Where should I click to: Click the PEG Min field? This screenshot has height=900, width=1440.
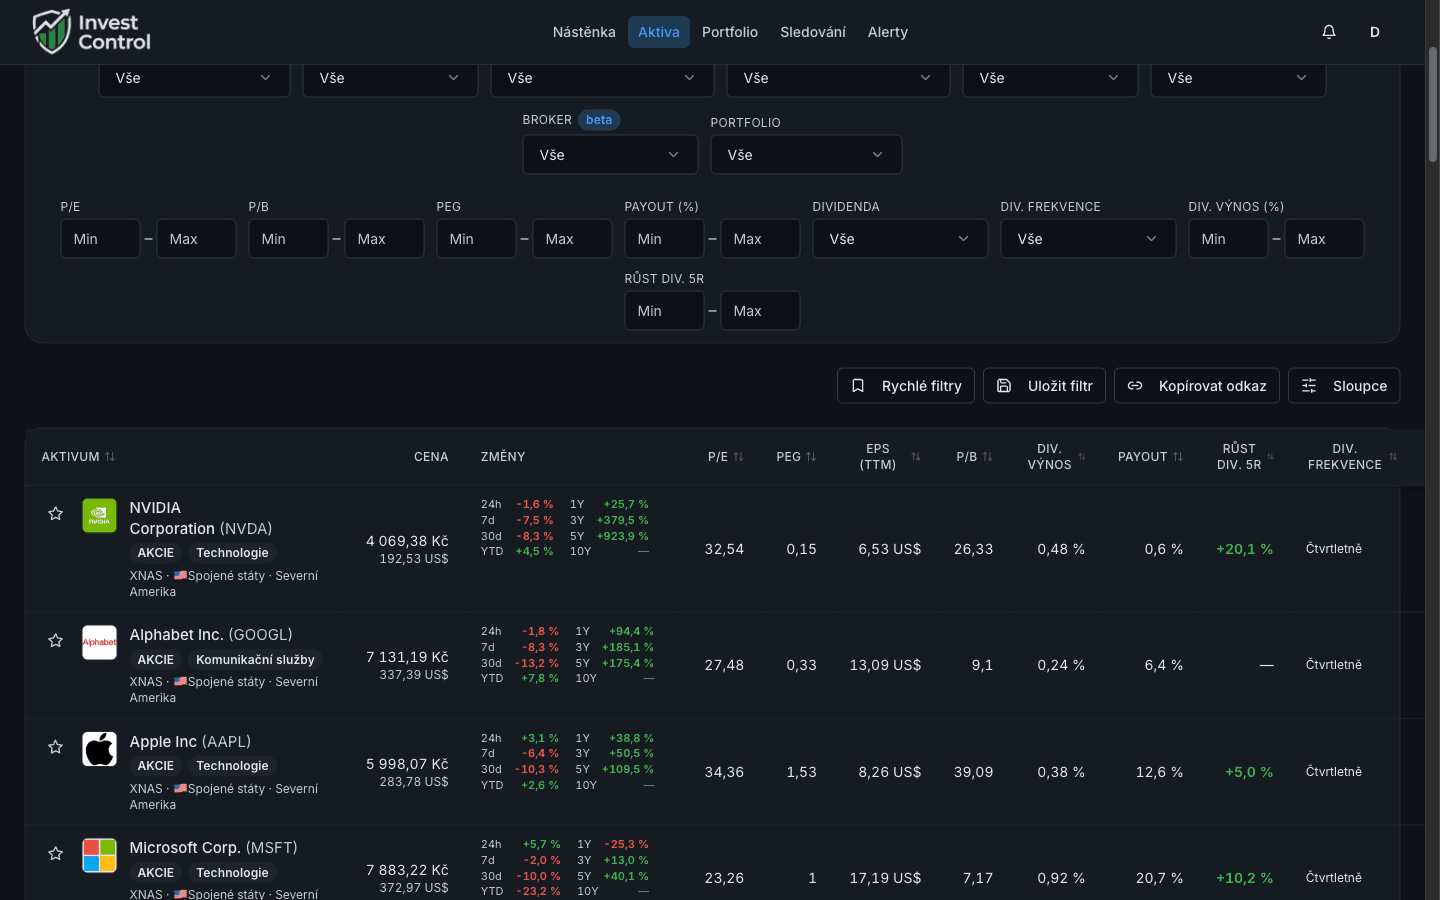[476, 239]
